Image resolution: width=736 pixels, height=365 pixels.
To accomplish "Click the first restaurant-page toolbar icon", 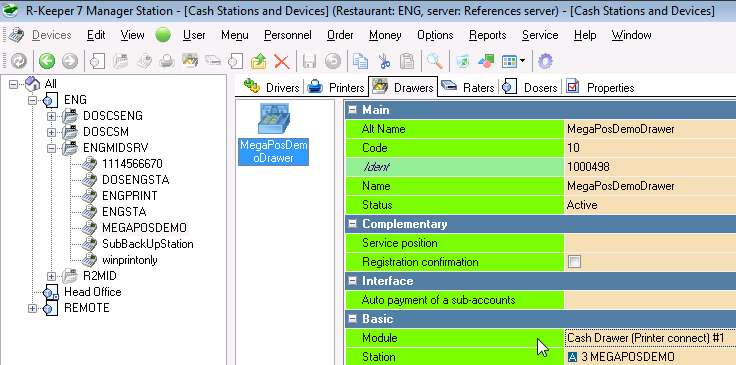I will point(97,61).
